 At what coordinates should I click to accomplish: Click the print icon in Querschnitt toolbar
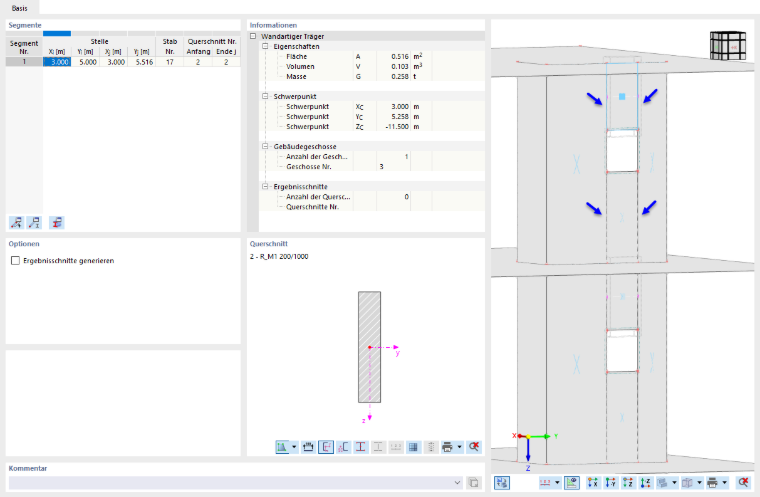pyautogui.click(x=447, y=447)
